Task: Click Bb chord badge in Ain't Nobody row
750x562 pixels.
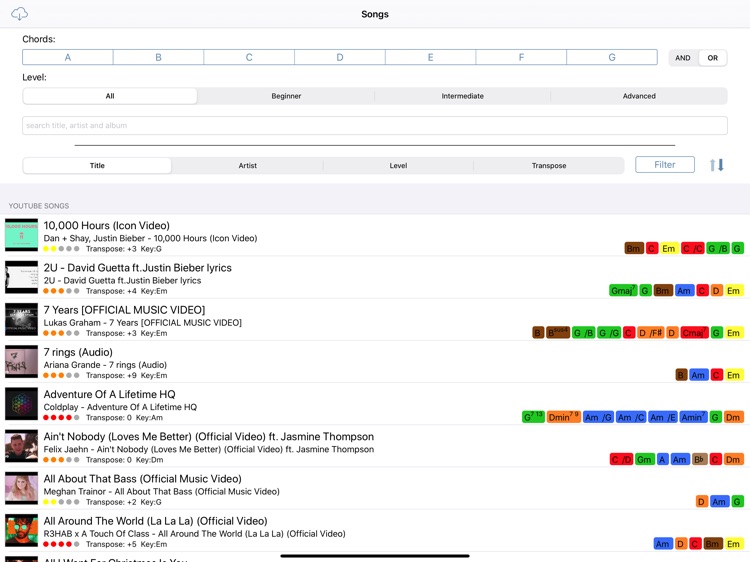Action: pyautogui.click(x=699, y=459)
